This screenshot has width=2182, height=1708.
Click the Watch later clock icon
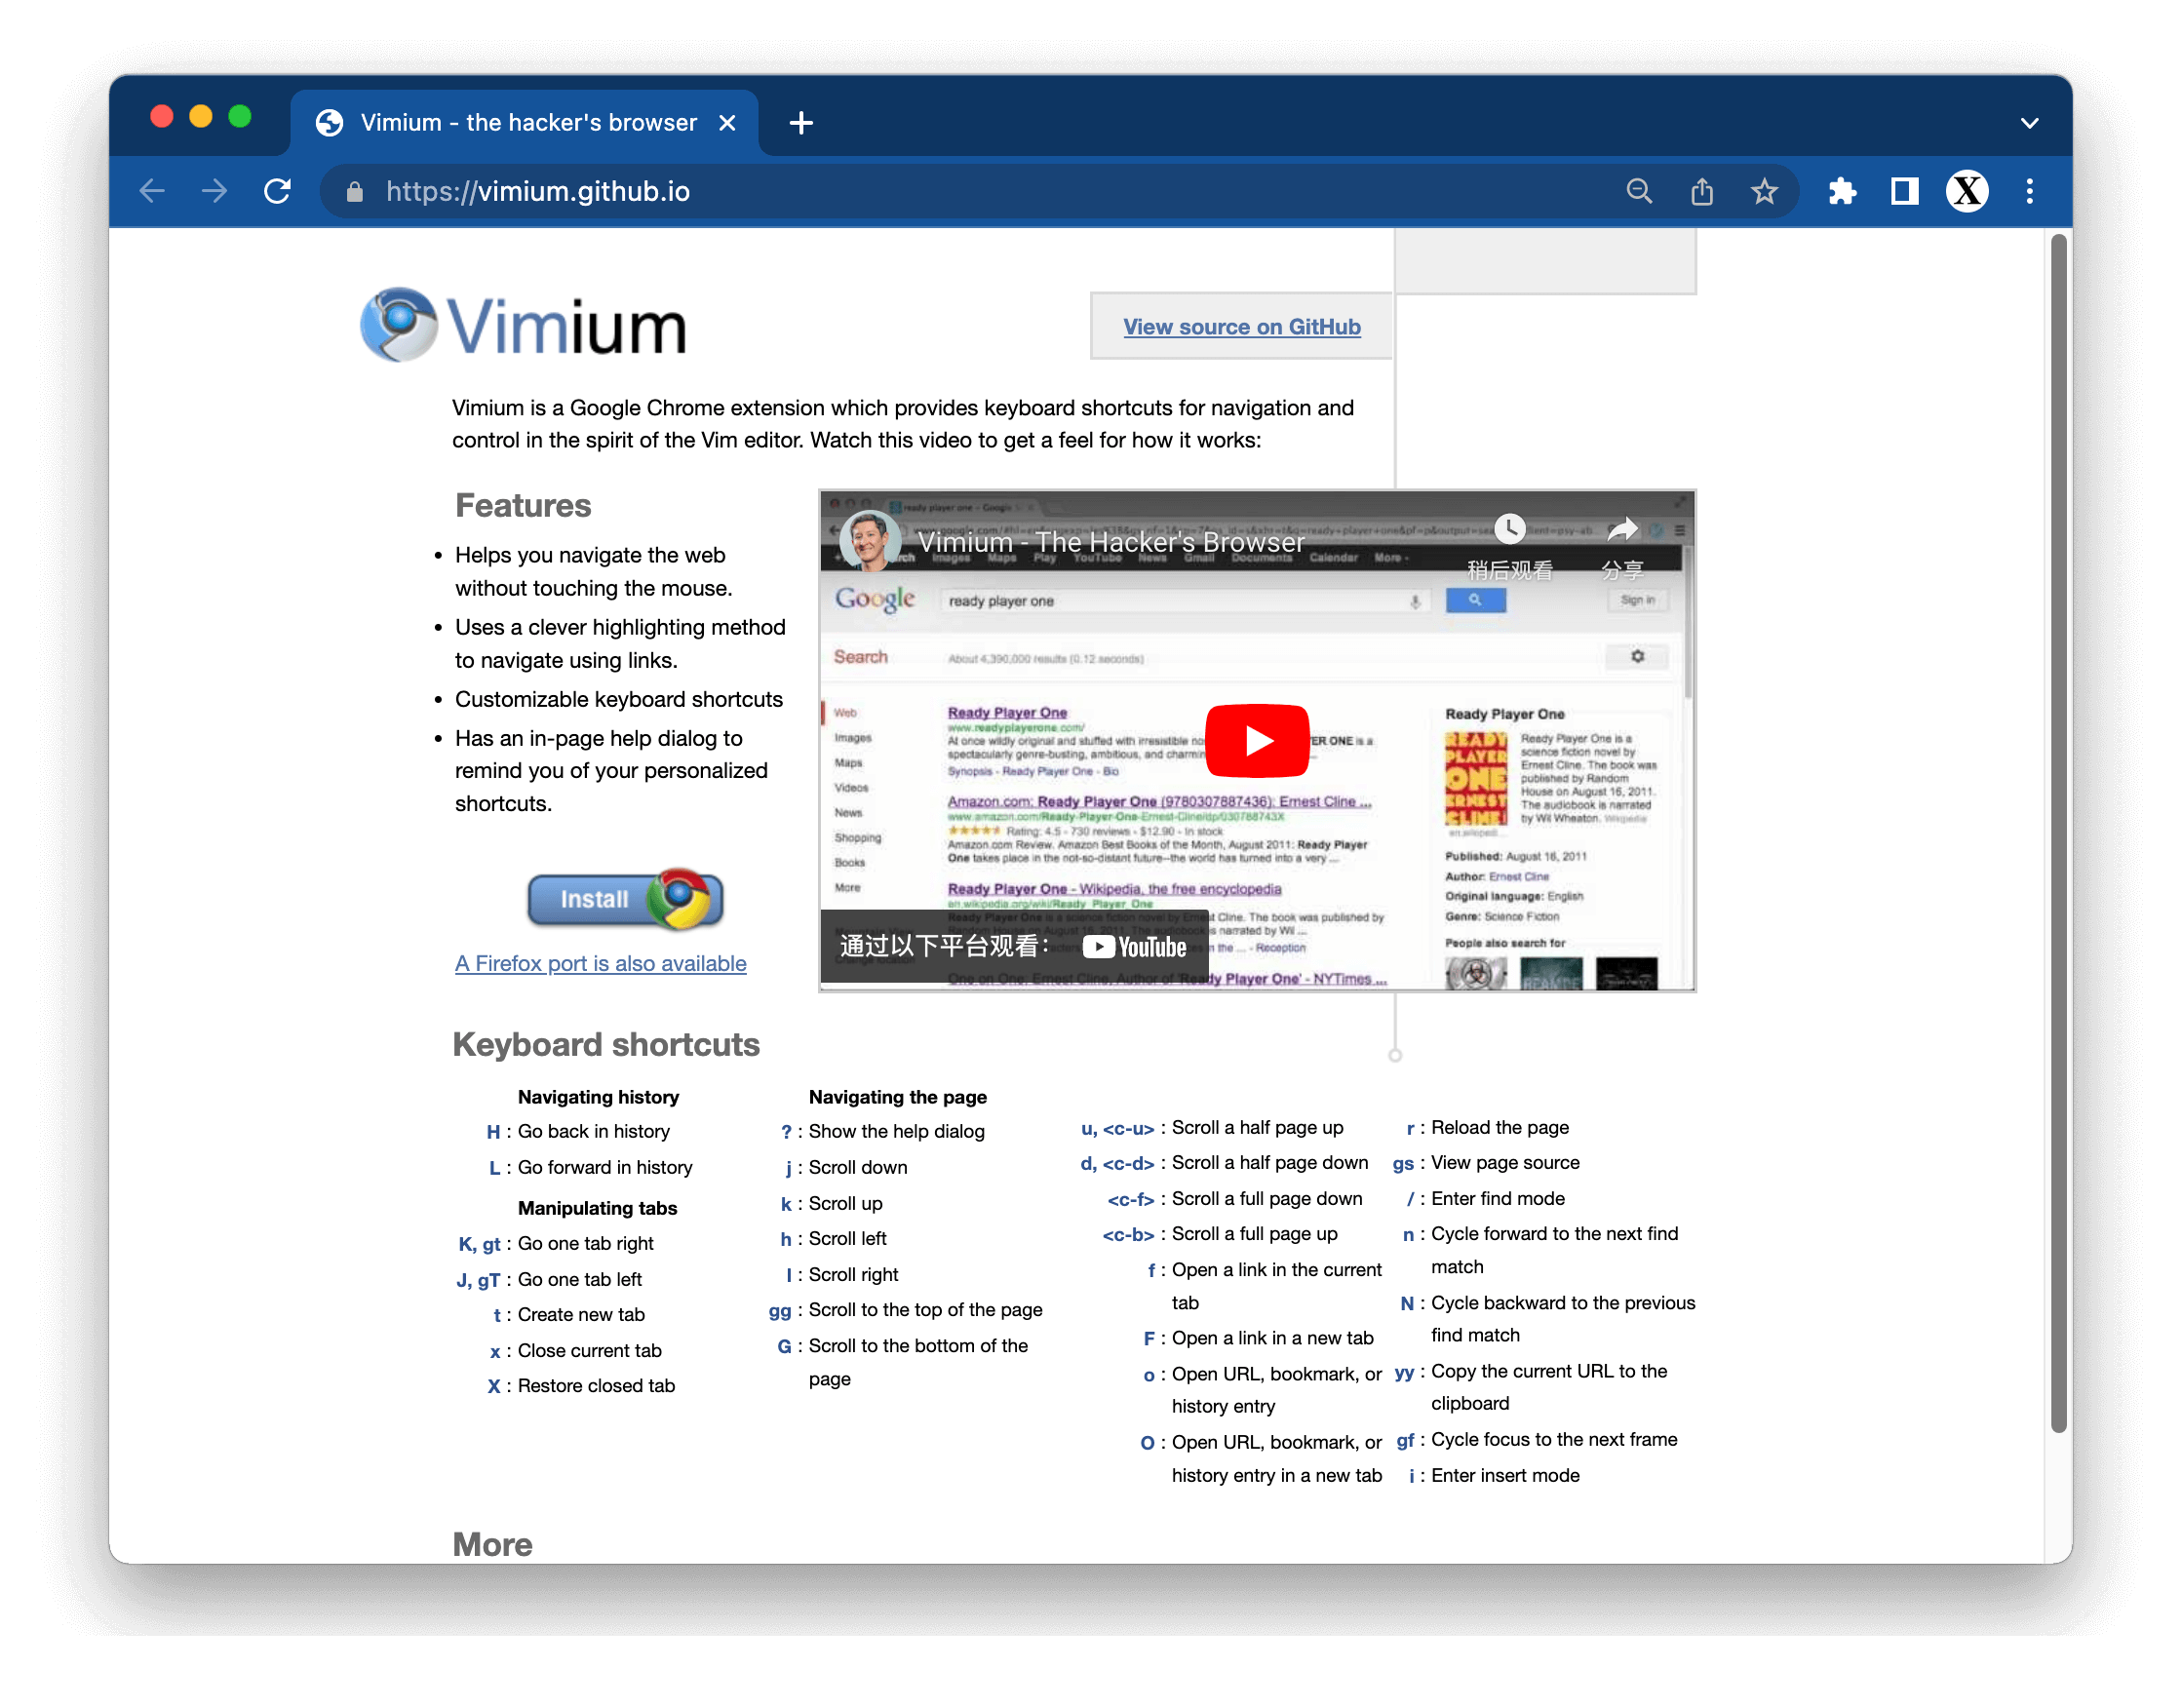coord(1509,530)
